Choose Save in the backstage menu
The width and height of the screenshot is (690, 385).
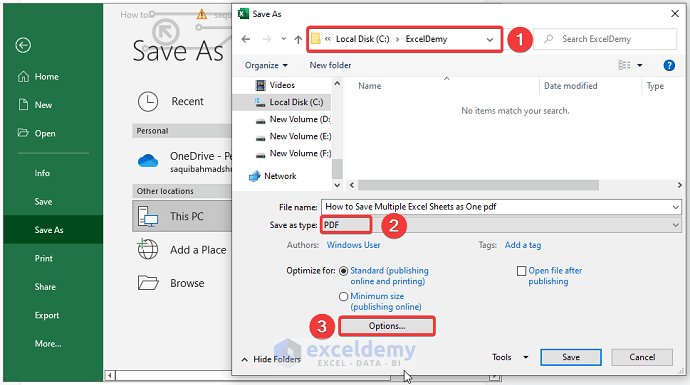coord(43,202)
